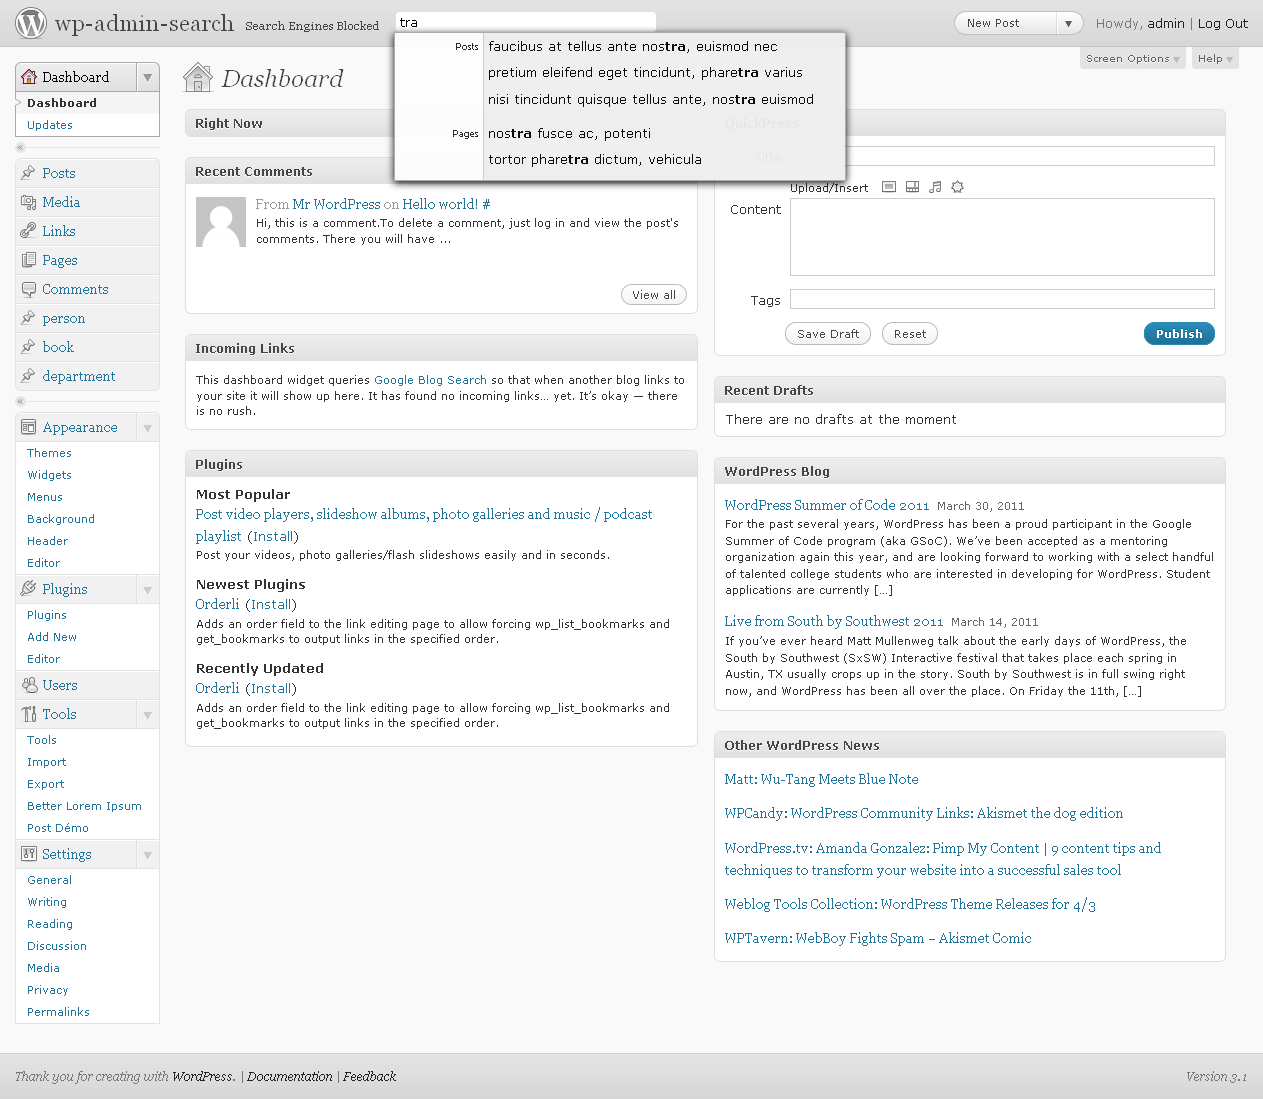Click the Log Out link
The width and height of the screenshot is (1263, 1099).
(x=1223, y=23)
